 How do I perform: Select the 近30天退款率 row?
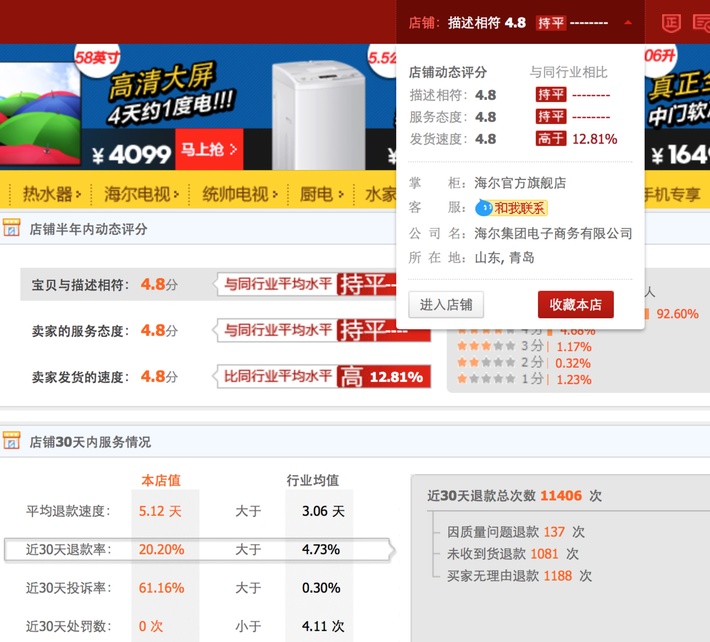click(198, 550)
